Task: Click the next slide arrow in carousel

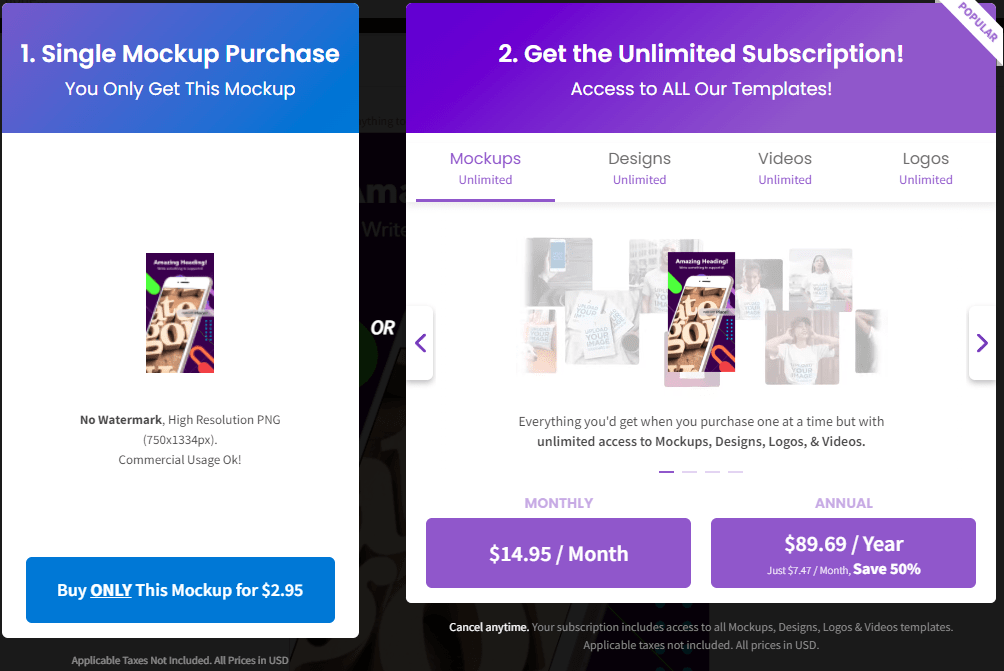Action: coord(981,343)
